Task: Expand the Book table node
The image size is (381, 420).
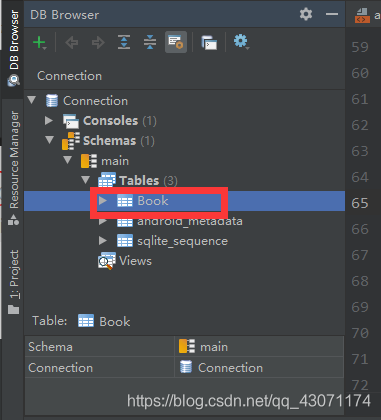Action: 103,200
